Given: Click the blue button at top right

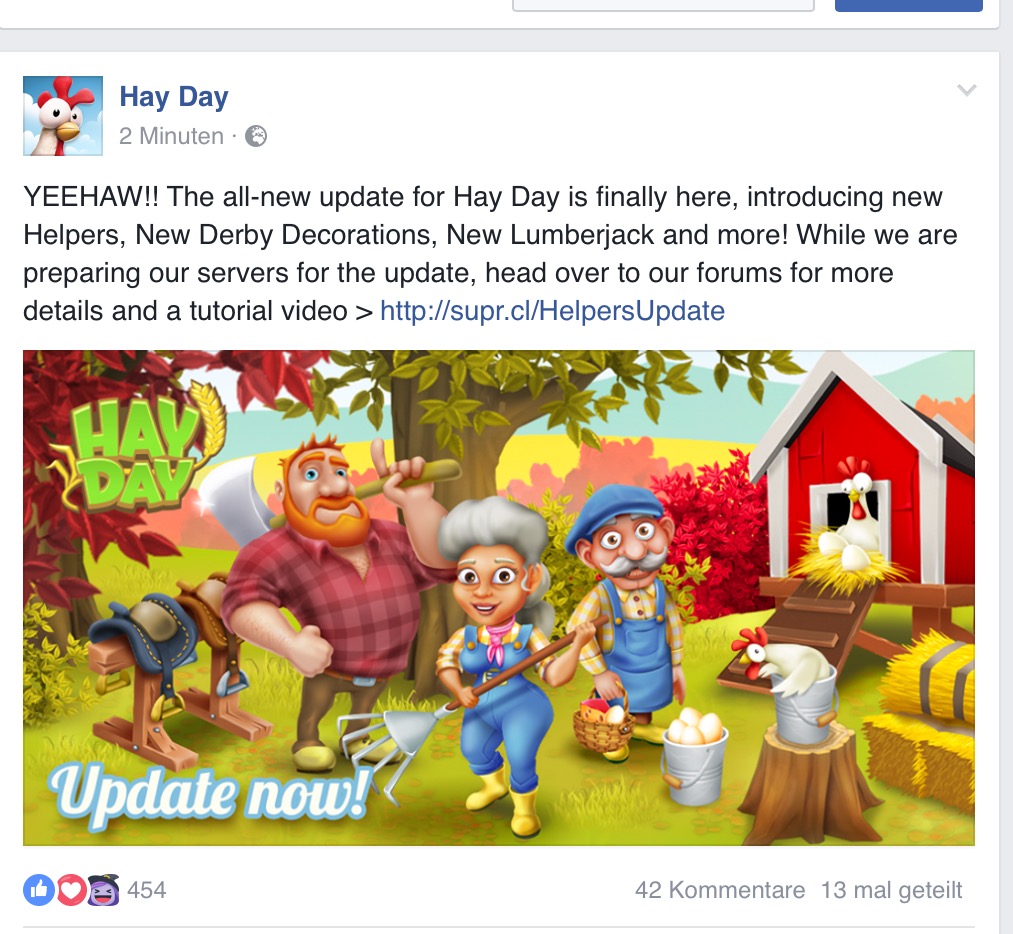Looking at the screenshot, I should click(x=908, y=5).
